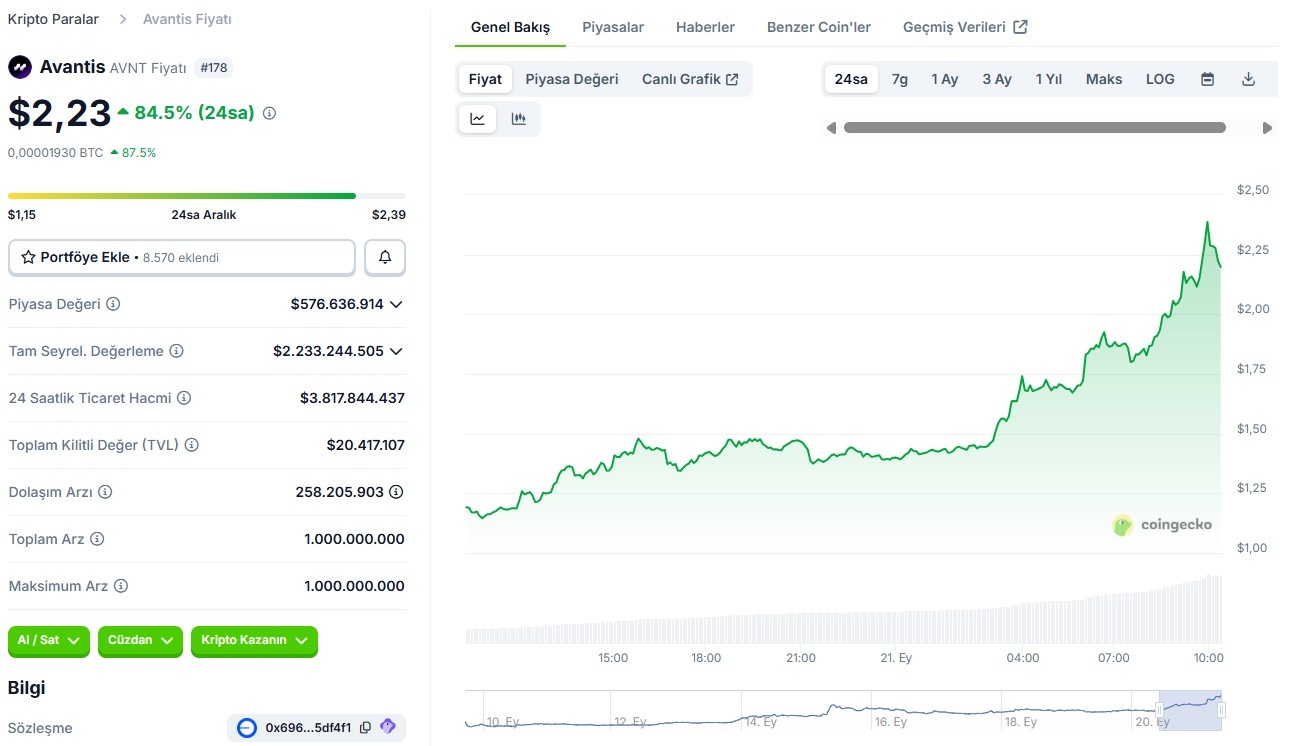1290x746 pixels.
Task: Select the 7g time range
Action: click(900, 79)
